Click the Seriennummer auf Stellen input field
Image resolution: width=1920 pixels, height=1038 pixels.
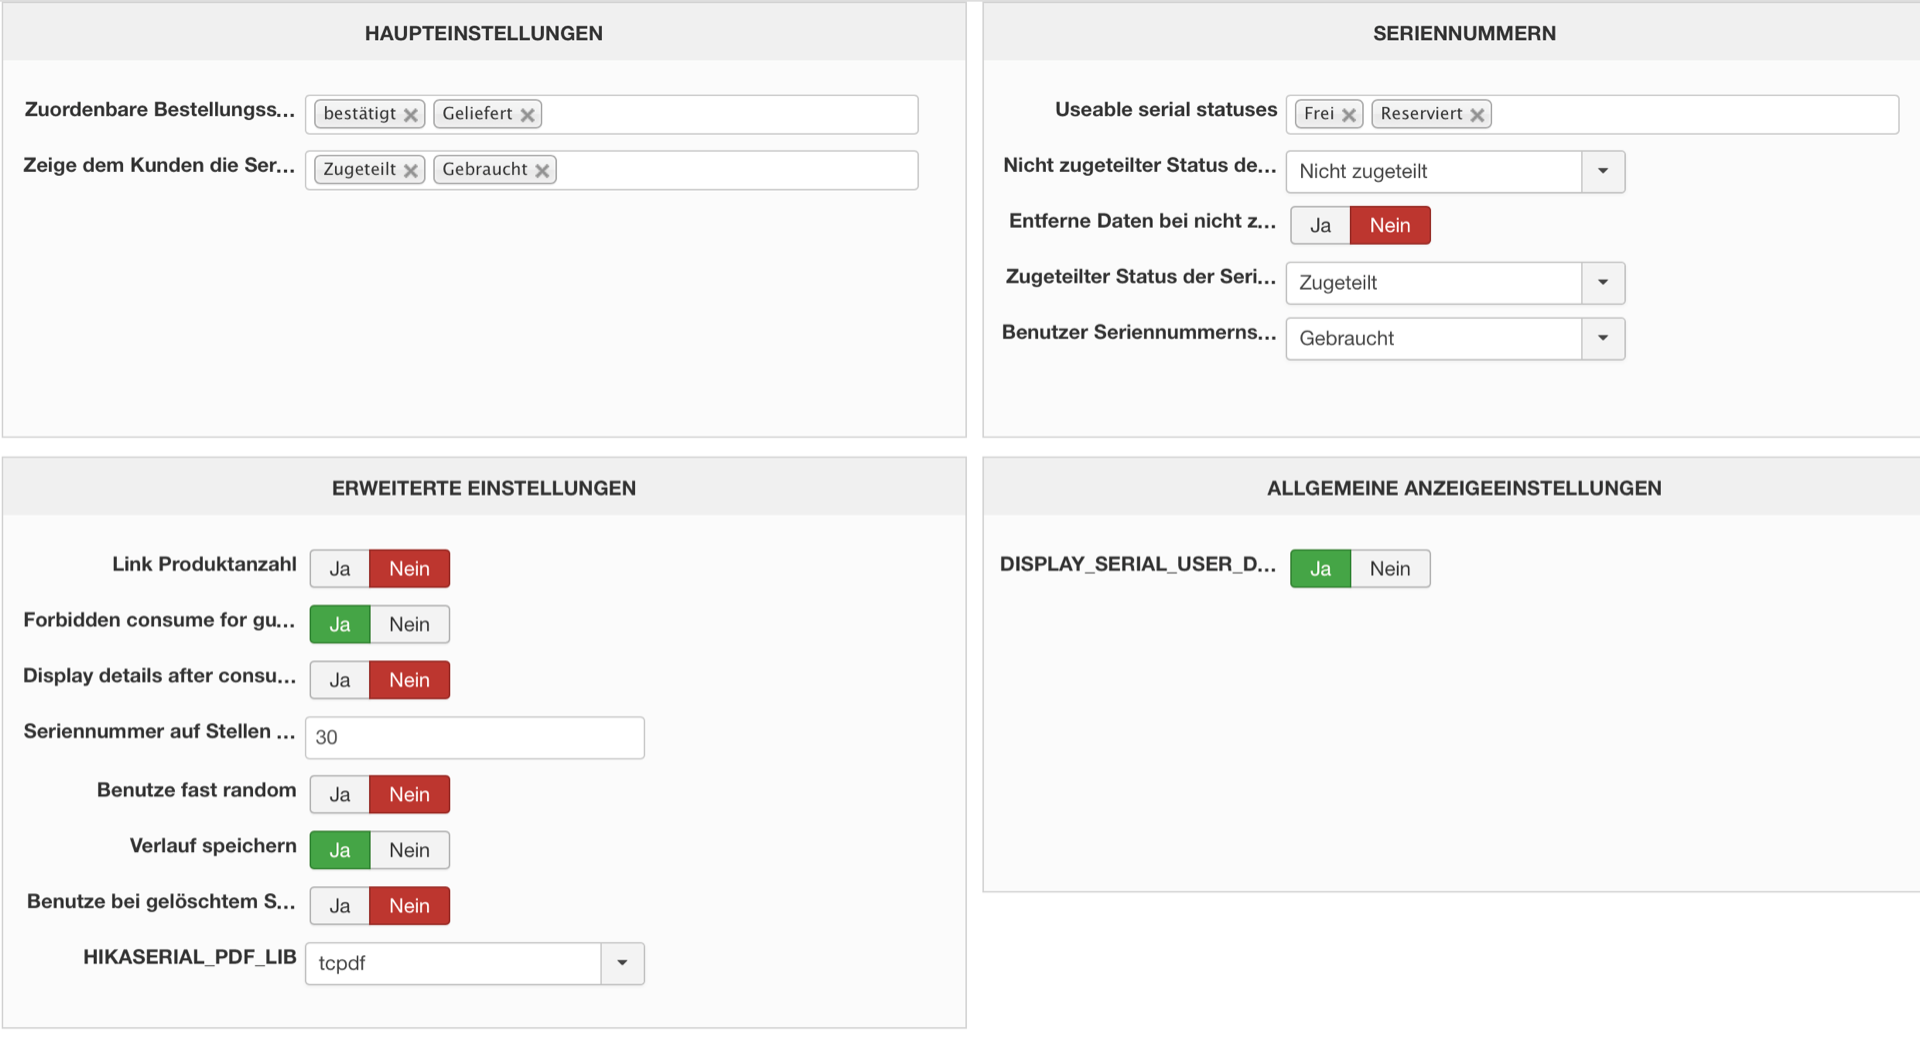pos(474,738)
